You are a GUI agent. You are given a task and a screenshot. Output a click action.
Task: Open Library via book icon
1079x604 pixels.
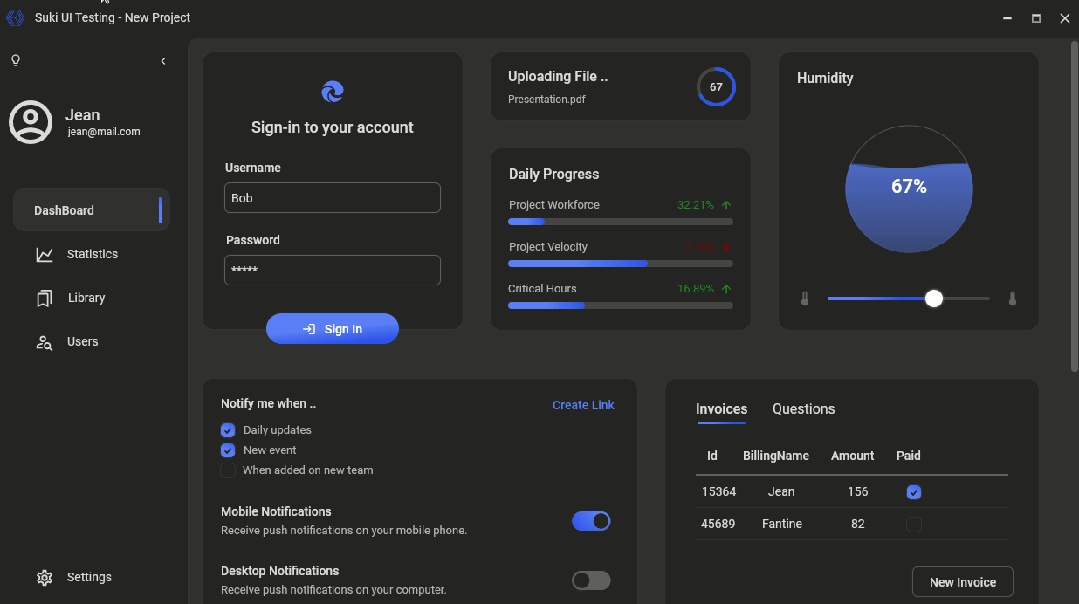[45, 299]
